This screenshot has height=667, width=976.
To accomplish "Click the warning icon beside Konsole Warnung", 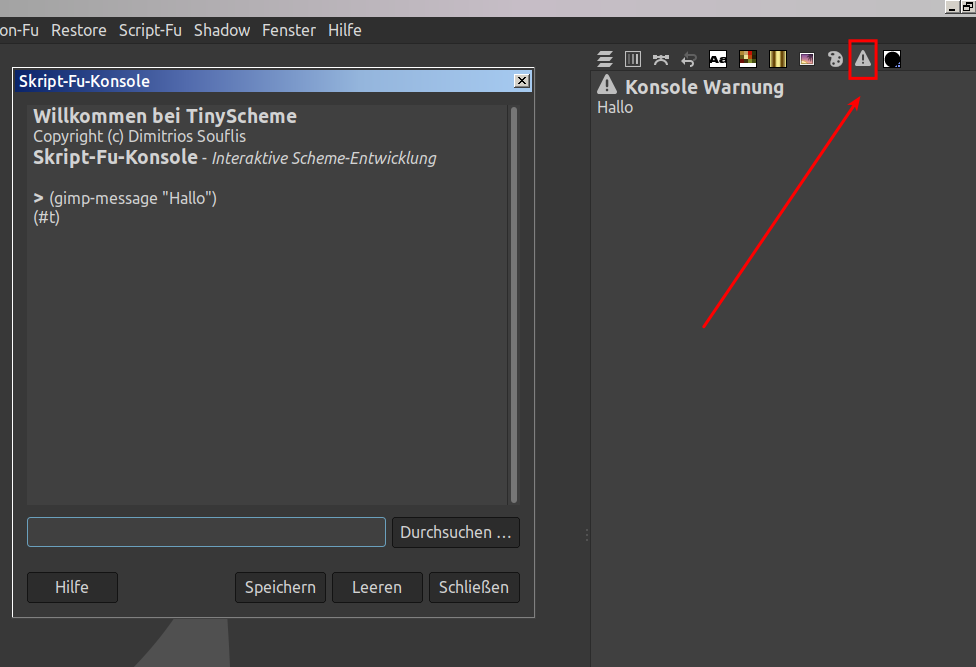I will (x=607, y=85).
